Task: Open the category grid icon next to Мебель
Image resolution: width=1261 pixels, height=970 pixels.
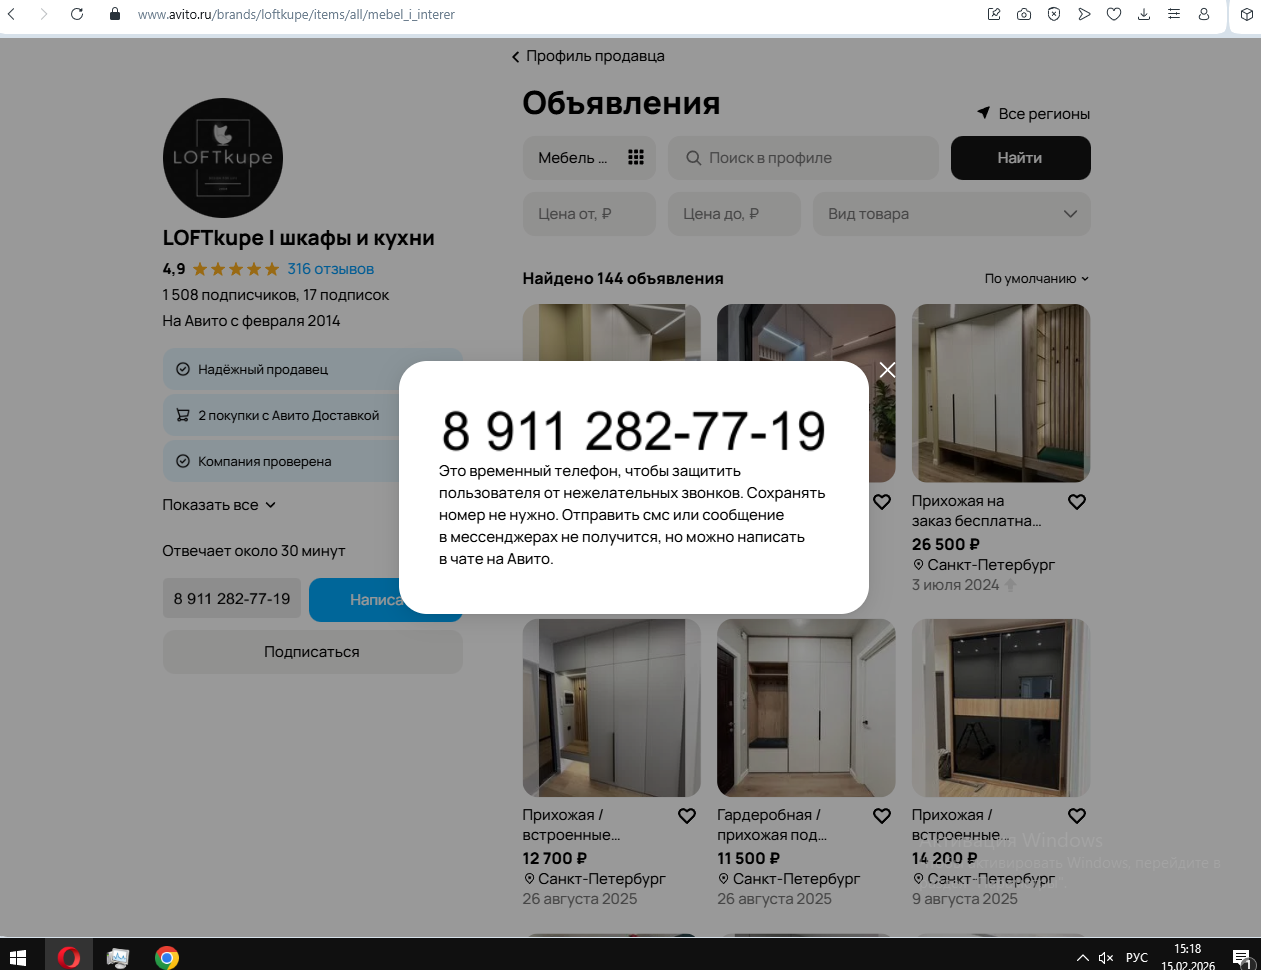Action: click(x=636, y=157)
